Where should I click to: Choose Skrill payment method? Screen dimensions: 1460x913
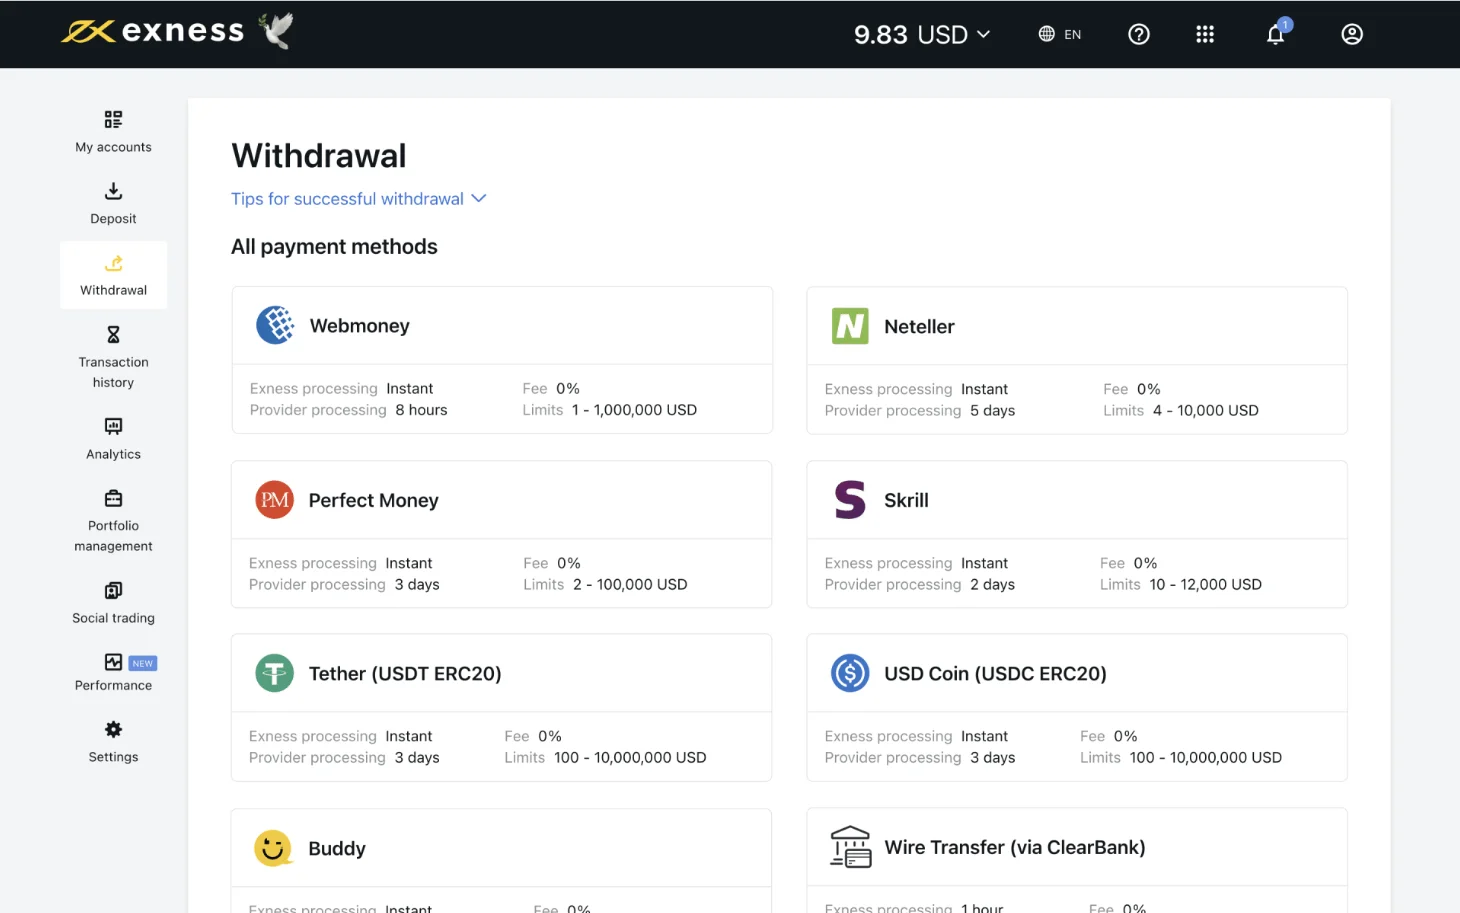1077,534
